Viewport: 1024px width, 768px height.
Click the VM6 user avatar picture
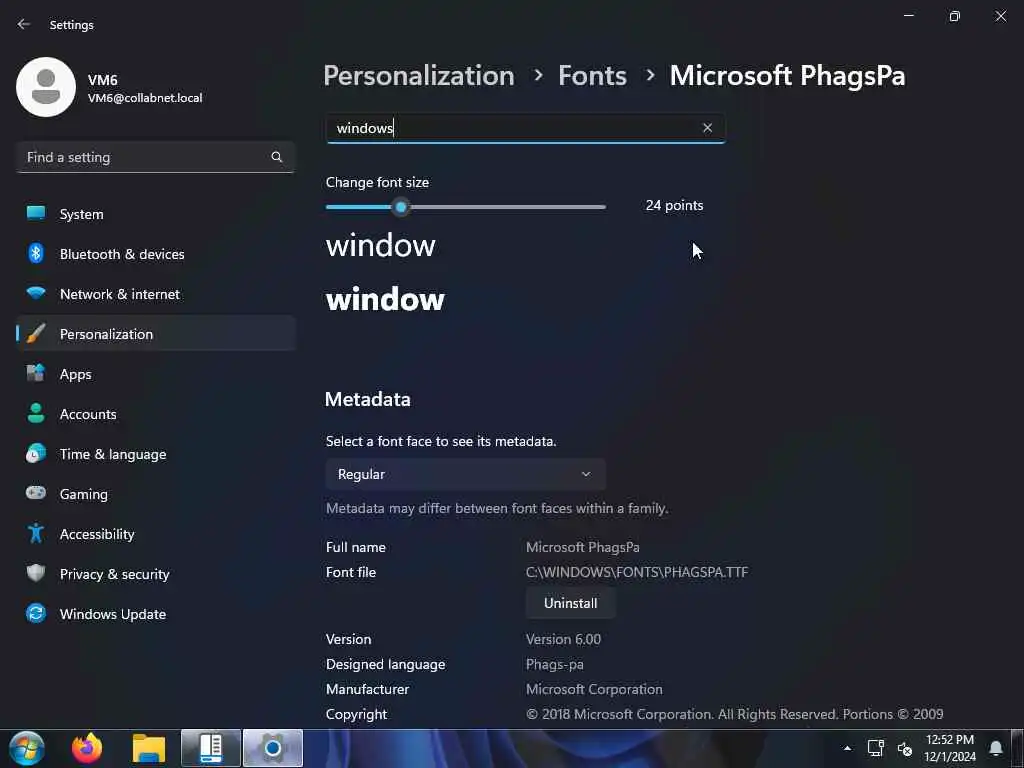point(46,87)
